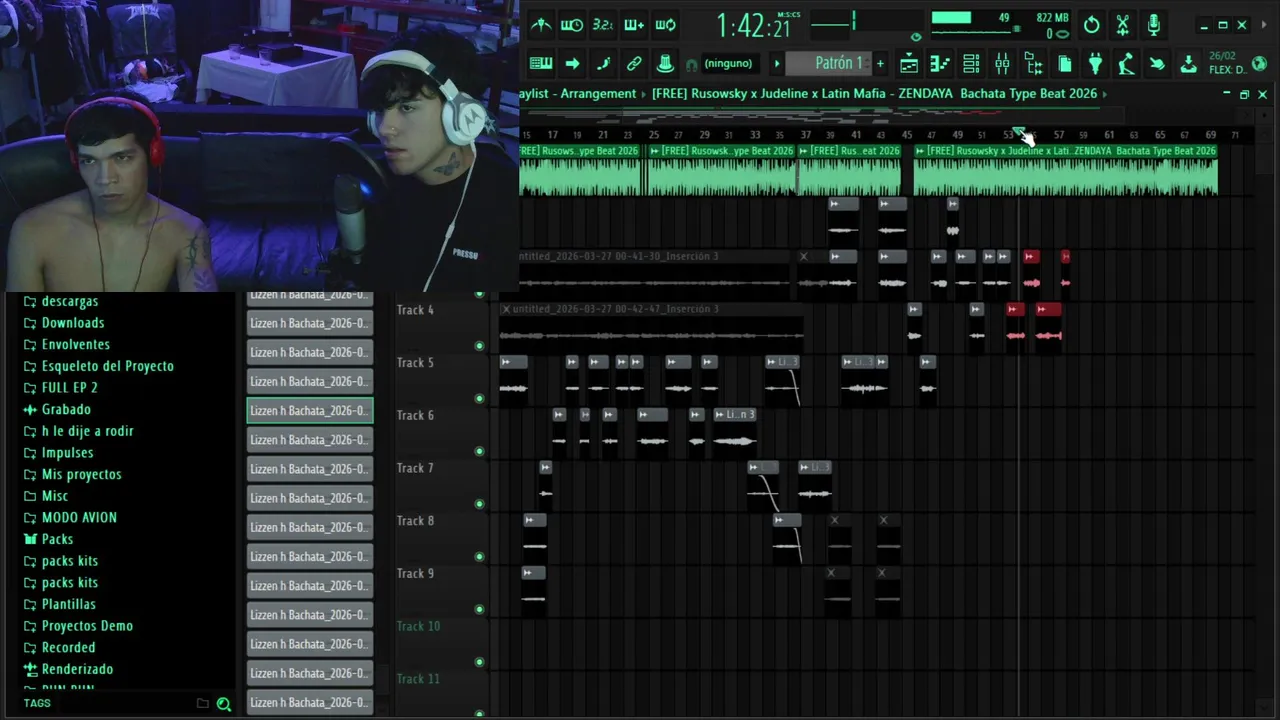Click the FLEX news date panel

pos(1226,63)
